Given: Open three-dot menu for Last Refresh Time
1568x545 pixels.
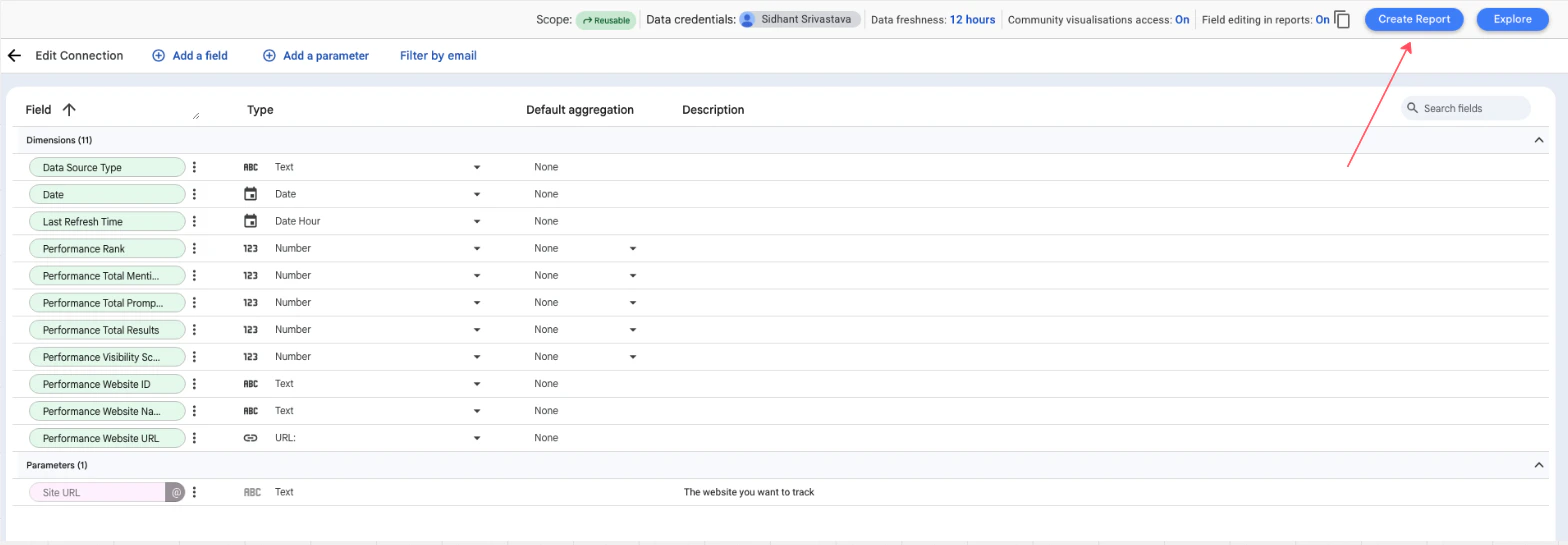Looking at the screenshot, I should tap(195, 221).
